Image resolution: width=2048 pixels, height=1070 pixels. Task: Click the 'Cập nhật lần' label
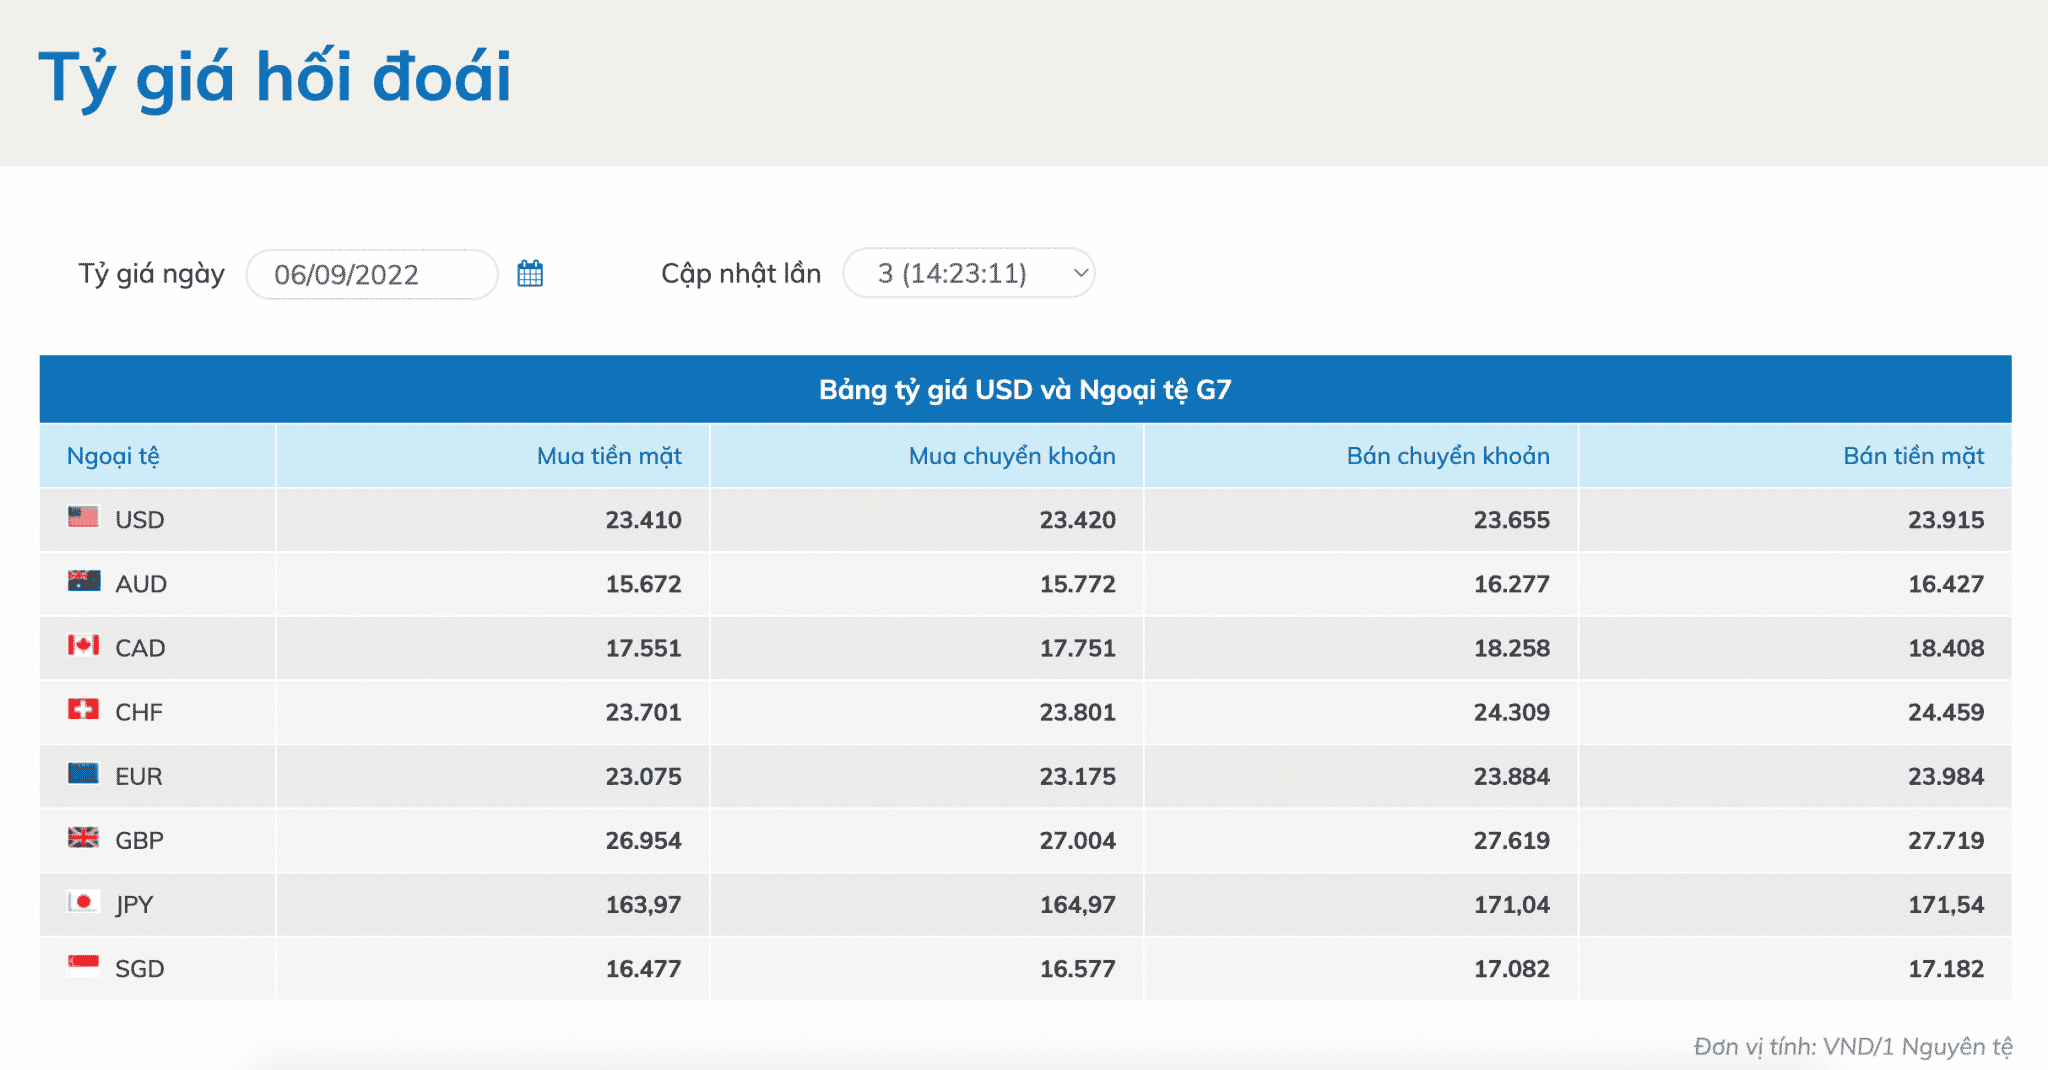pos(741,274)
